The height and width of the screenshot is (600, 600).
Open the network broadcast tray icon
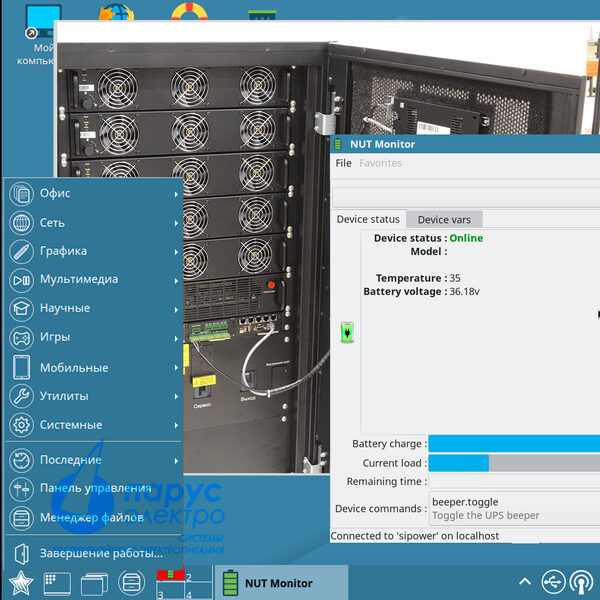(x=581, y=583)
